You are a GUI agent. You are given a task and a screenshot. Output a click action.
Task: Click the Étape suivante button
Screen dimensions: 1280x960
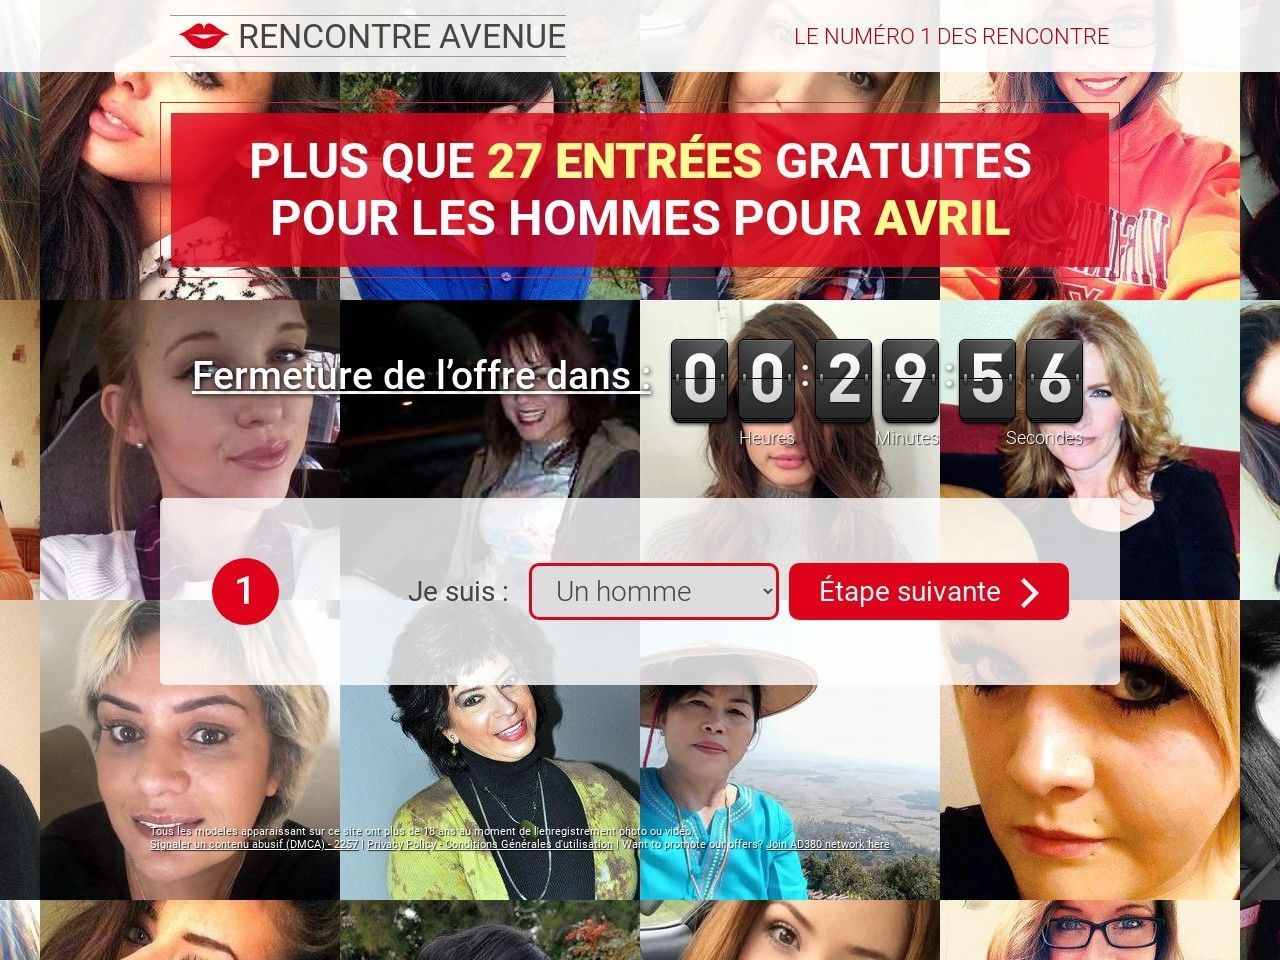929,591
